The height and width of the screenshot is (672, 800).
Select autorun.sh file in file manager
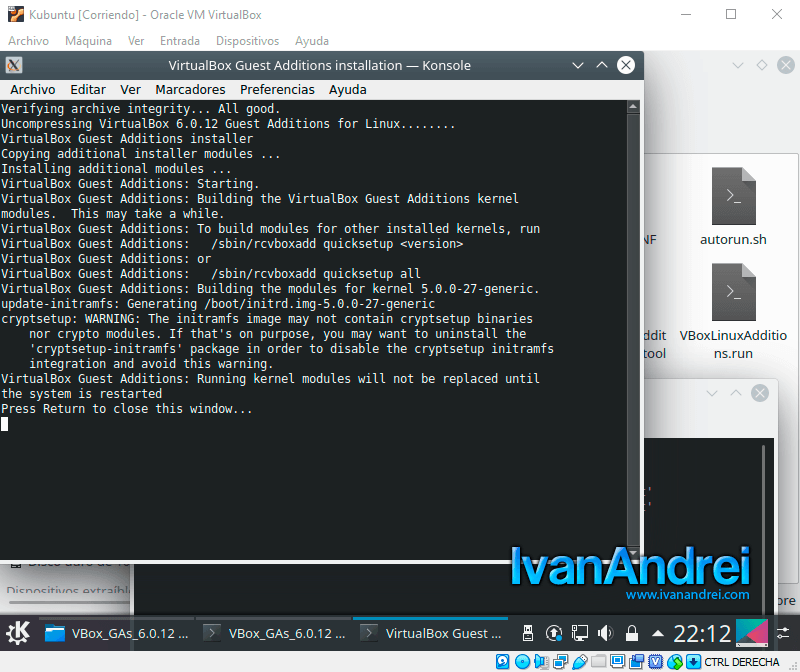coord(733,207)
